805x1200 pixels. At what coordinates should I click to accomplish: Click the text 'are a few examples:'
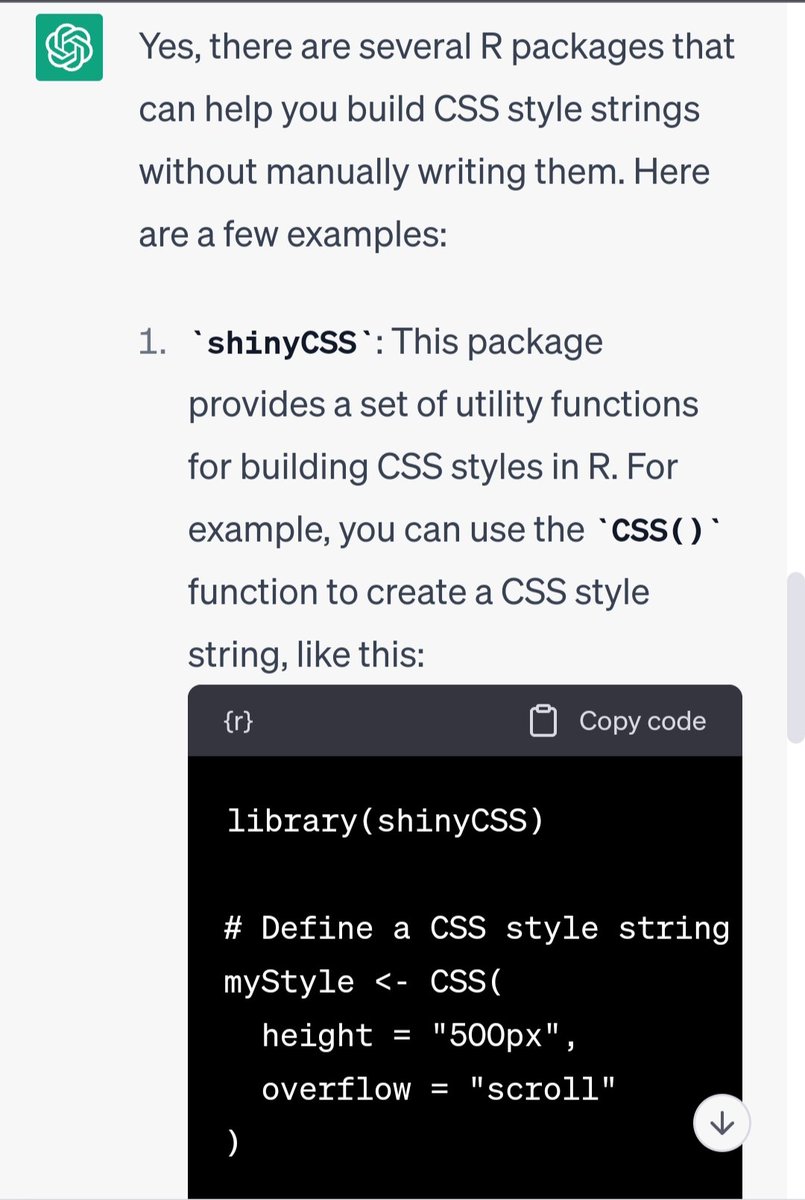point(291,235)
